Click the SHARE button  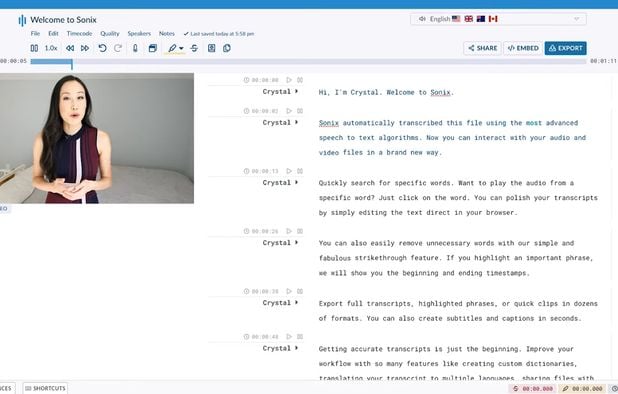(x=482, y=48)
